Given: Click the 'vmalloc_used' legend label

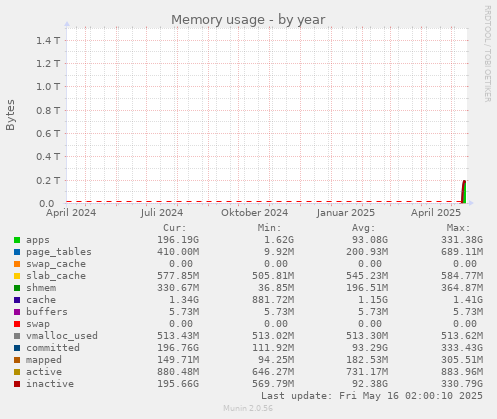Looking at the screenshot, I should [x=62, y=336].
